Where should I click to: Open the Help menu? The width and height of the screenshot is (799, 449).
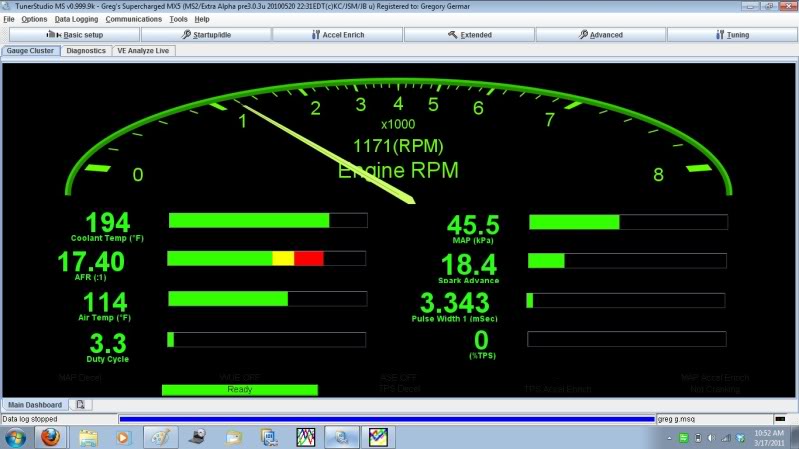point(202,19)
